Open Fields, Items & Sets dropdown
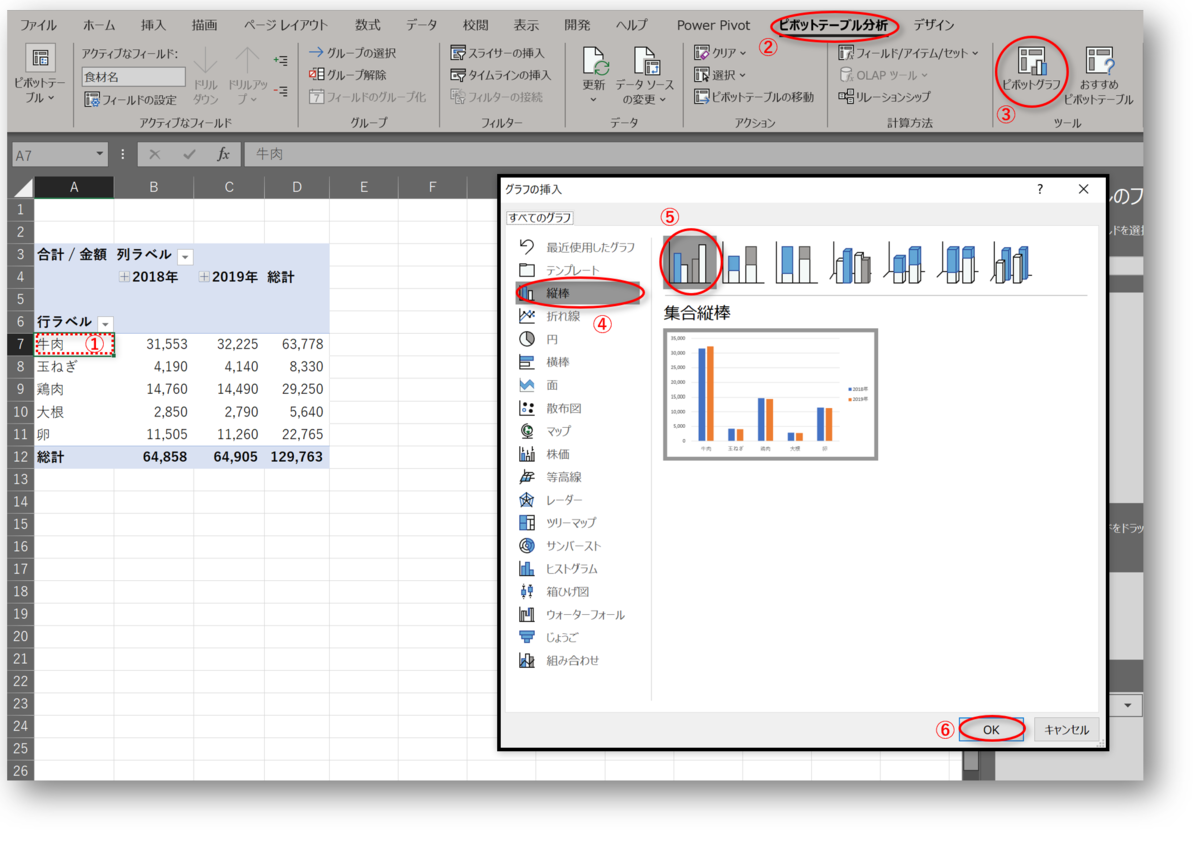The height and width of the screenshot is (846, 1200). (x=908, y=53)
